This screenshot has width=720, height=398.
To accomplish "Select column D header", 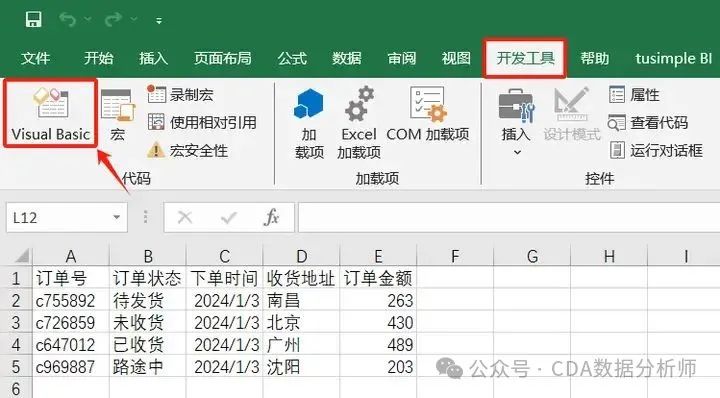I will [x=301, y=256].
